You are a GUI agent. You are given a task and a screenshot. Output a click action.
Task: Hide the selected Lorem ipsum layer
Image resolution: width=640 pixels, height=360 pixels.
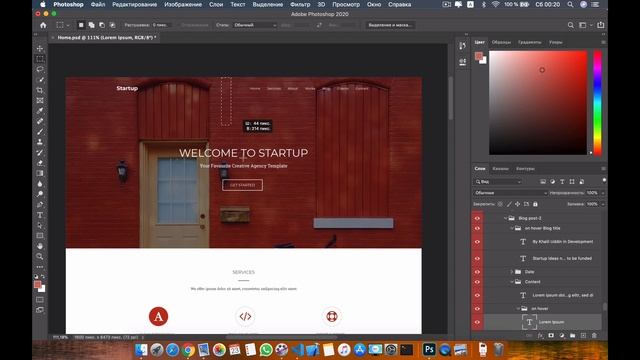point(477,322)
